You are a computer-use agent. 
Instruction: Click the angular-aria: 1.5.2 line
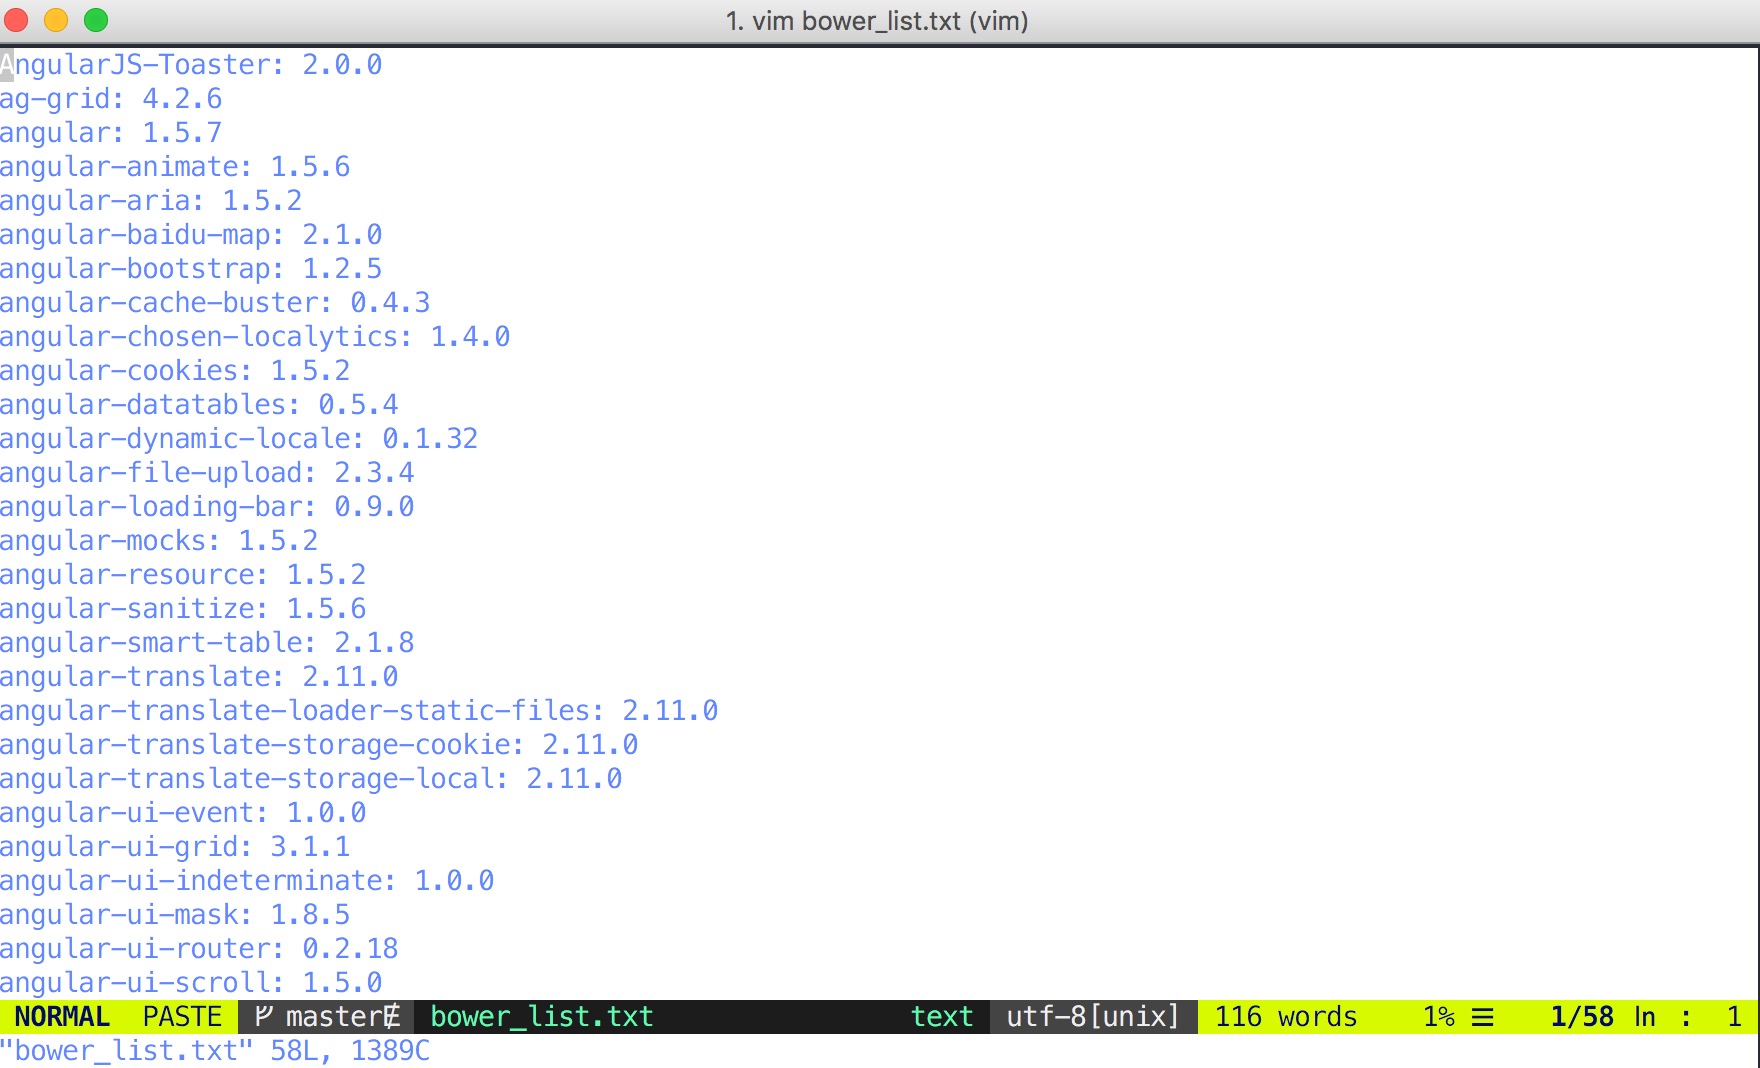point(151,200)
